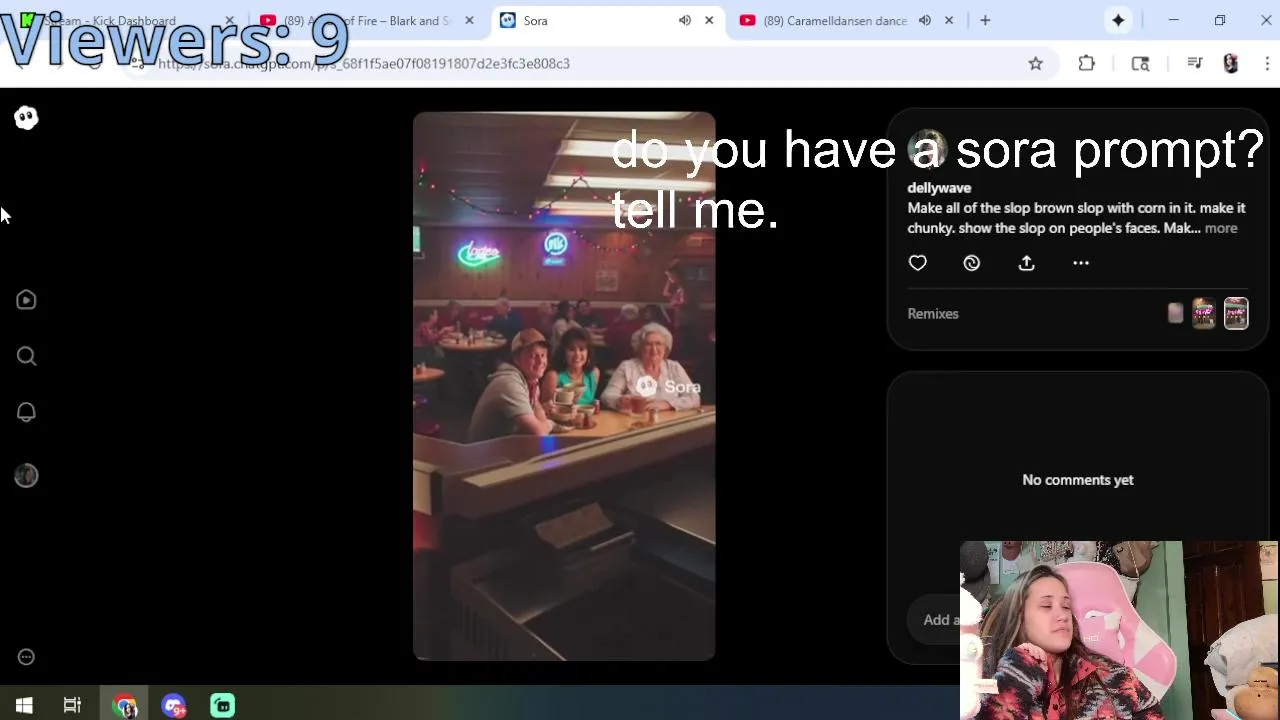Open the middle remix thumbnail
The height and width of the screenshot is (720, 1280).
pos(1203,313)
